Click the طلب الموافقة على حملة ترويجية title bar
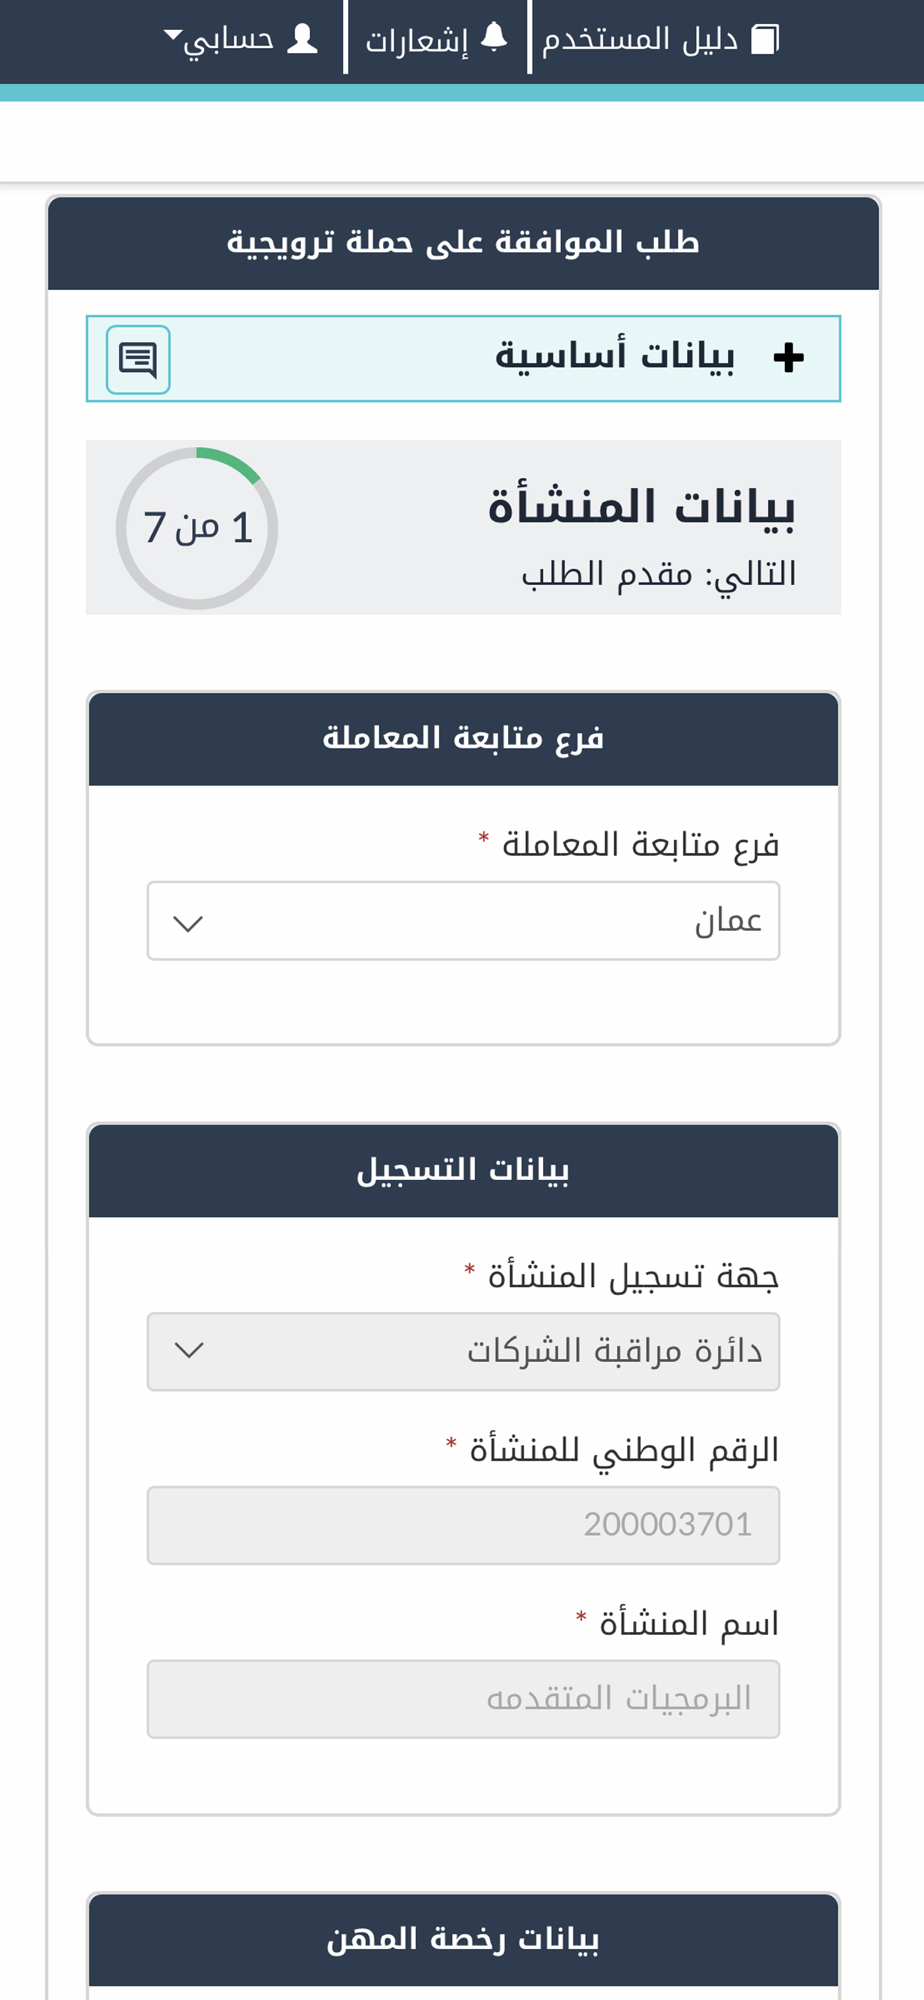Image resolution: width=924 pixels, height=2000 pixels. coord(463,243)
